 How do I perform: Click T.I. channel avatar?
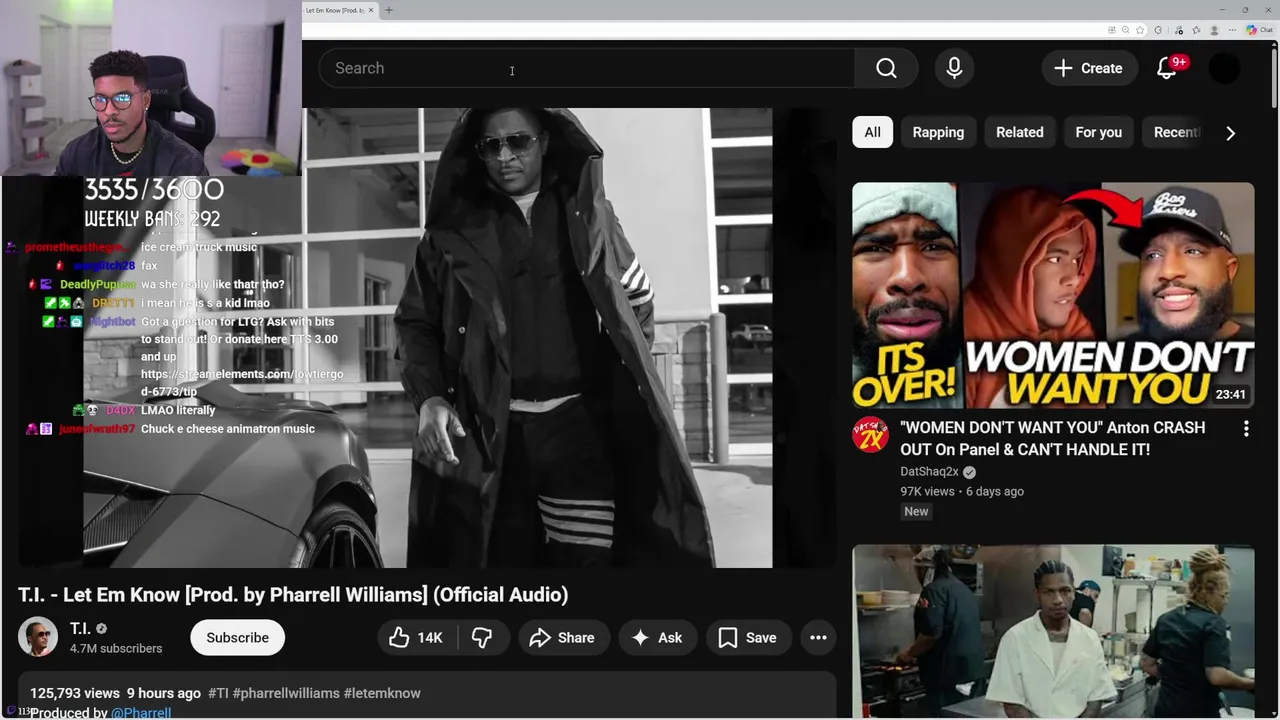[x=38, y=637]
